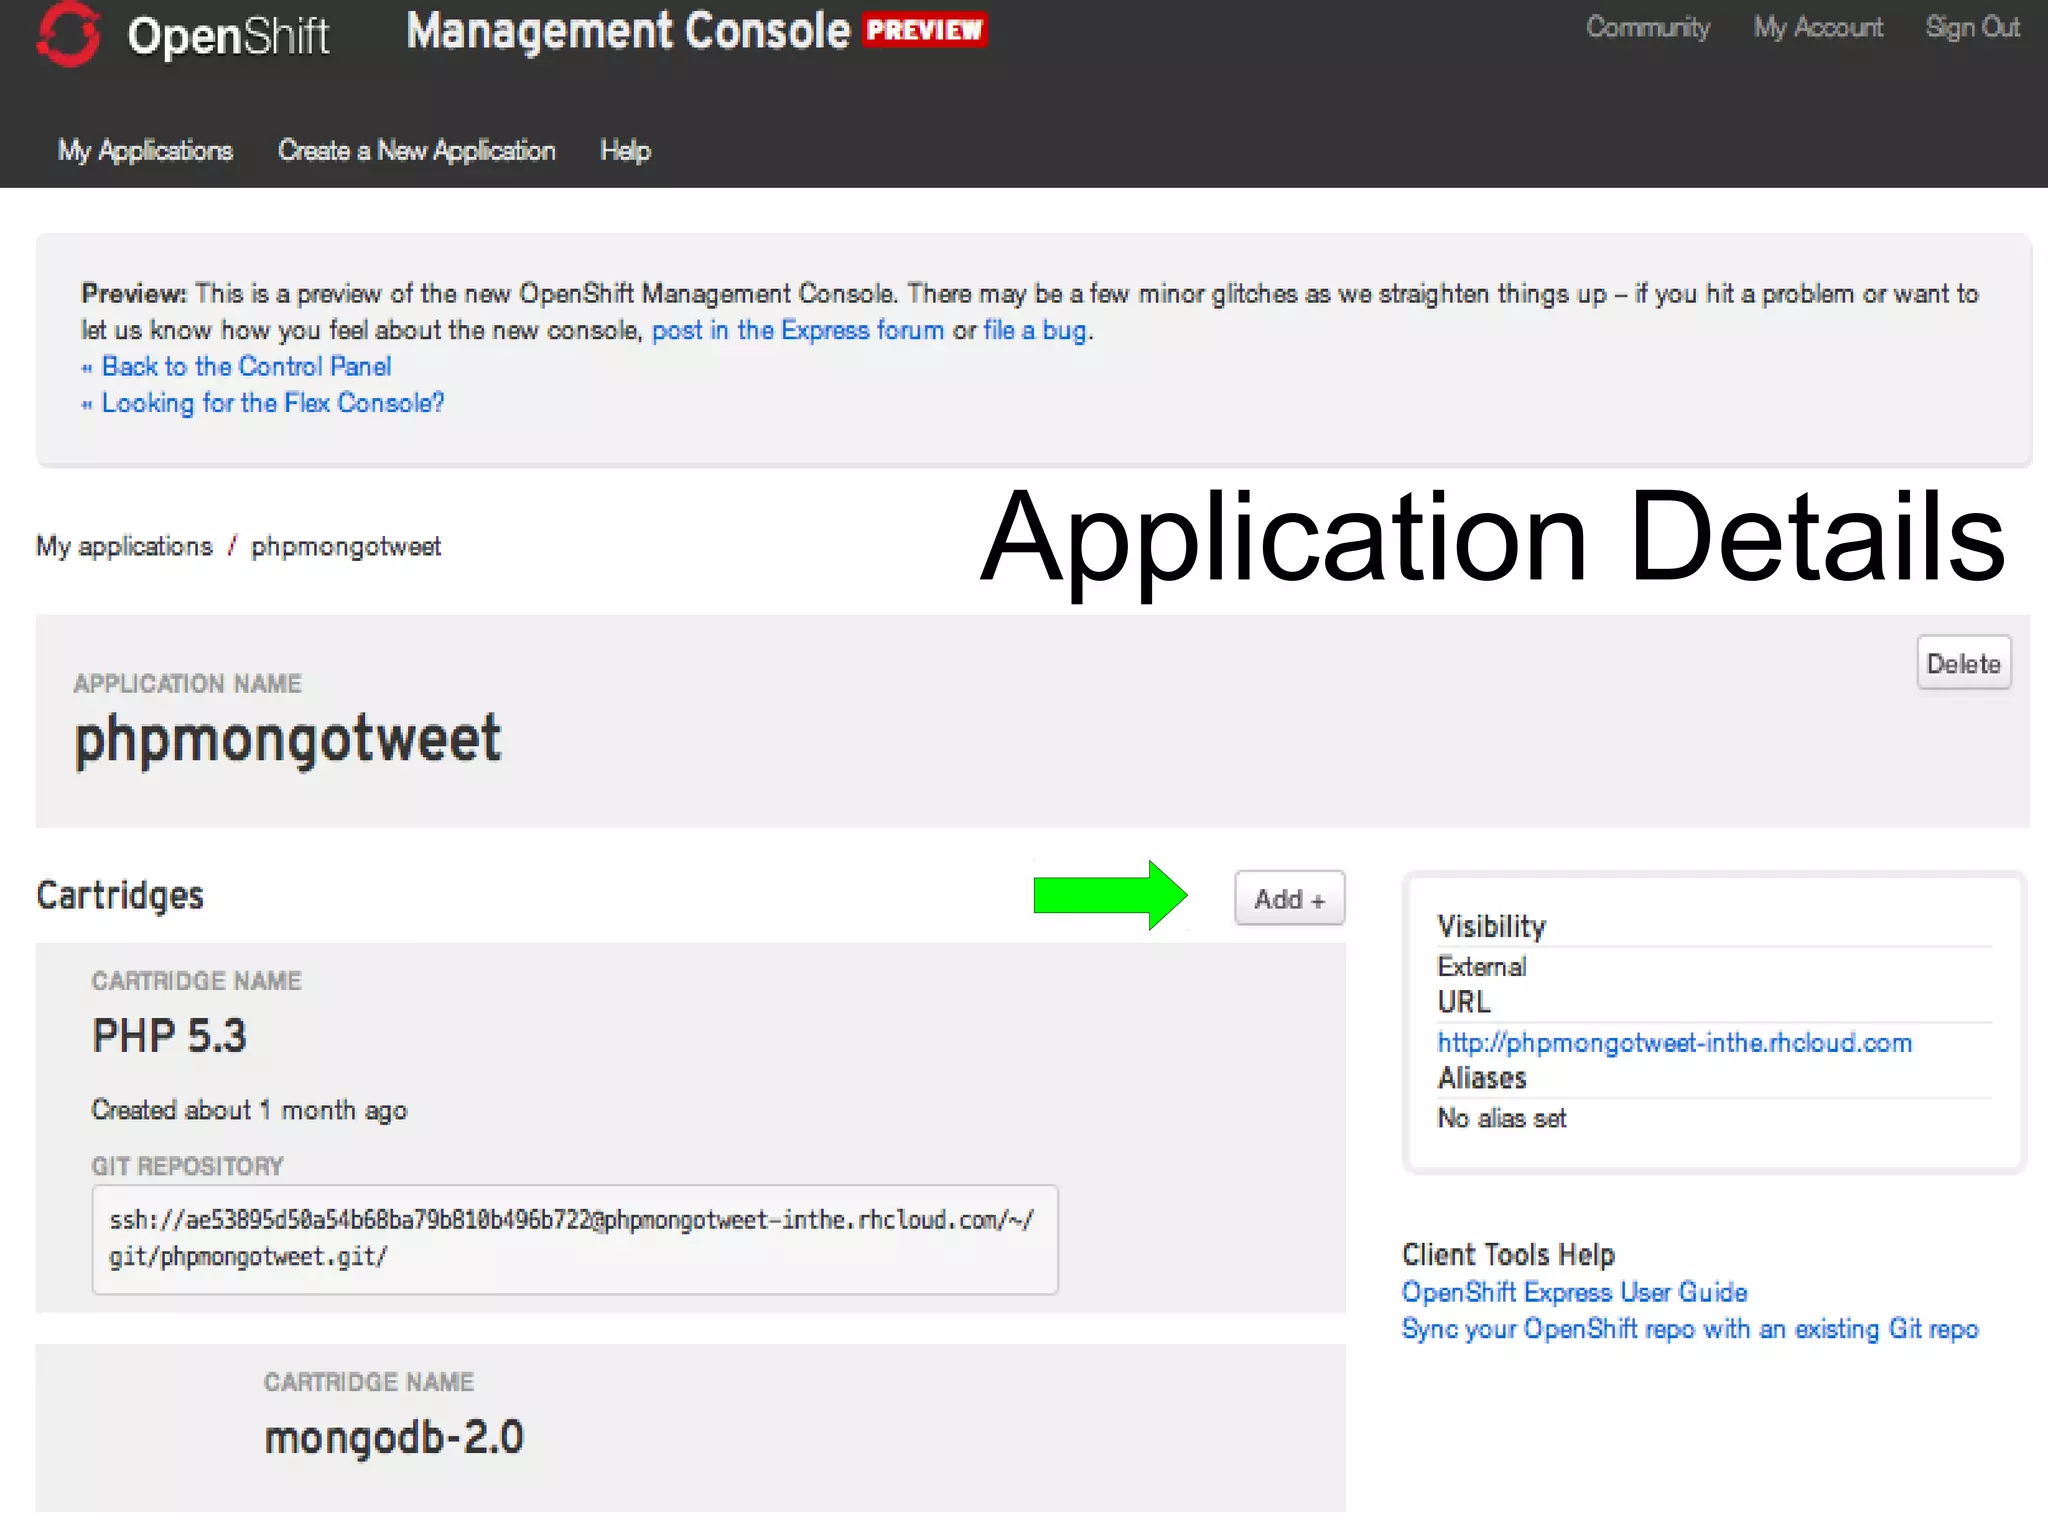Image resolution: width=2048 pixels, height=1536 pixels.
Task: Click the 'External' visibility value
Action: point(1481,966)
